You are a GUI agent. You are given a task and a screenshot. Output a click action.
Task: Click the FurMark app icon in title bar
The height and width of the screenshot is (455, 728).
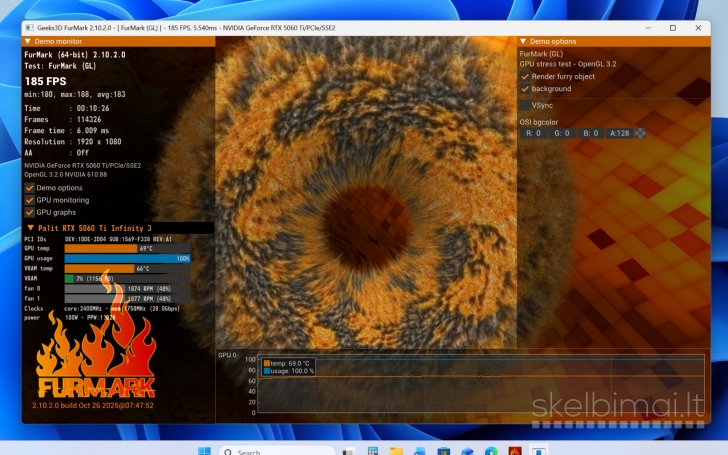click(x=29, y=28)
